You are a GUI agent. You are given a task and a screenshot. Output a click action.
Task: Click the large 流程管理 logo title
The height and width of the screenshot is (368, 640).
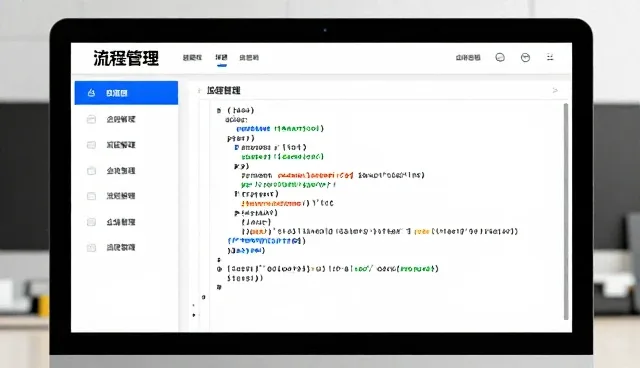coord(126,58)
